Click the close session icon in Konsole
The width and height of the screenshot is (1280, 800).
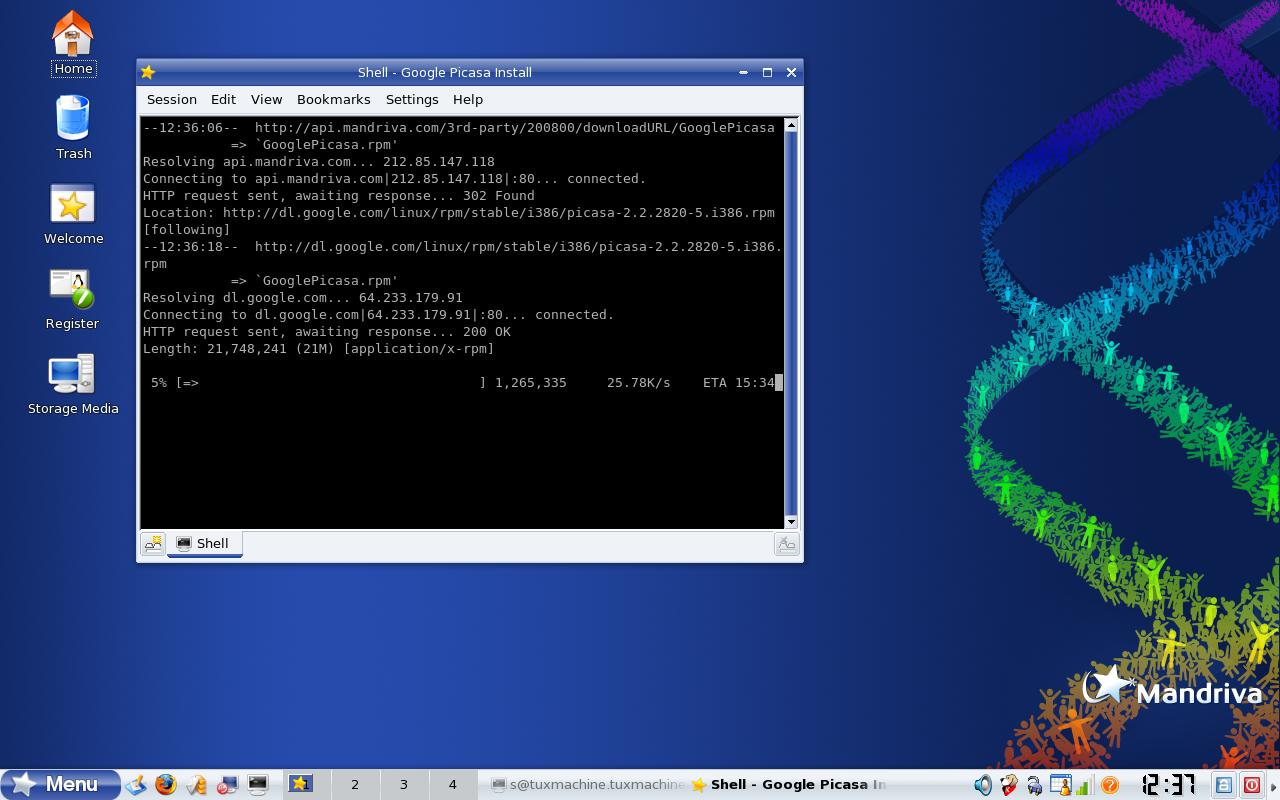(x=787, y=544)
